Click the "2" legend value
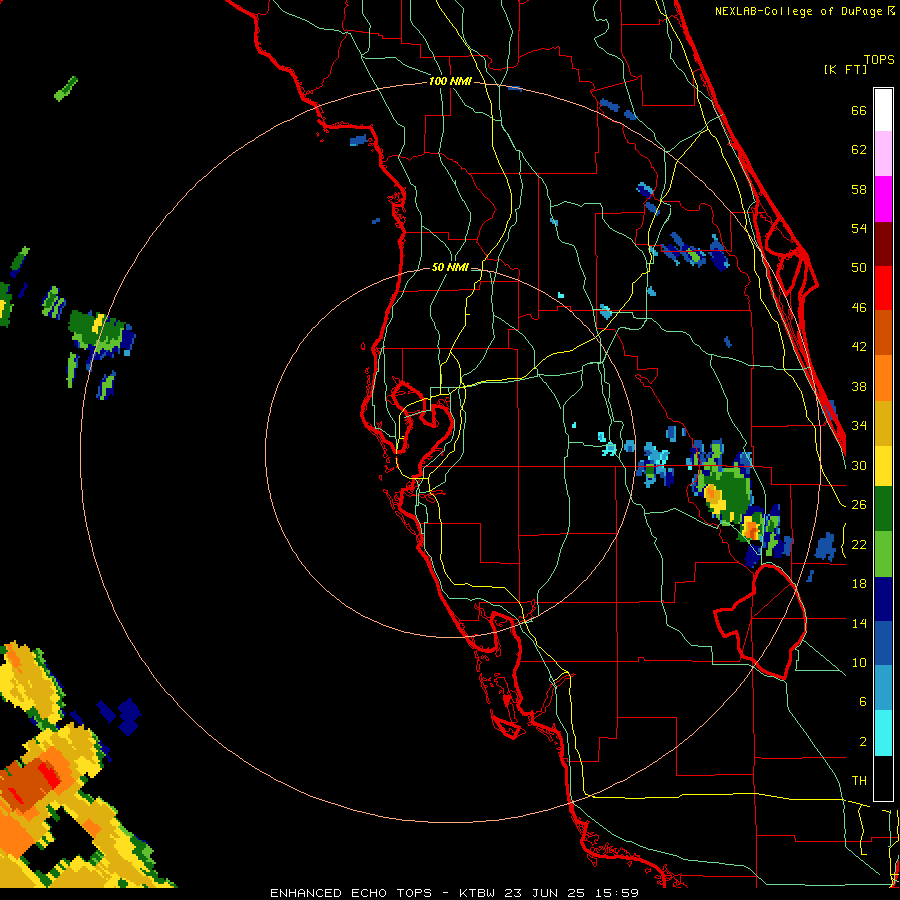 pyautogui.click(x=863, y=742)
